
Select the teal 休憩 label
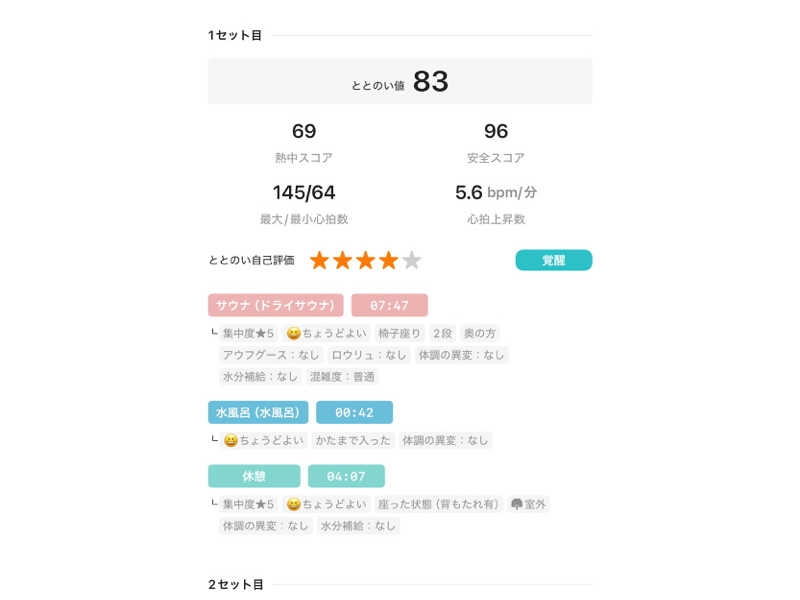point(254,476)
